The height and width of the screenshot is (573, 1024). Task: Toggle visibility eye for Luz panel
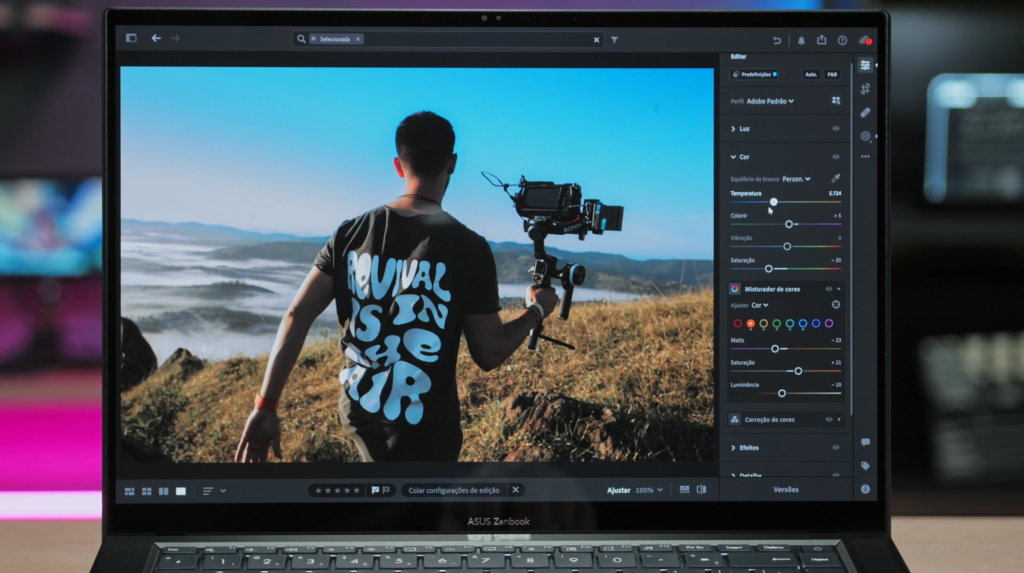click(x=836, y=129)
